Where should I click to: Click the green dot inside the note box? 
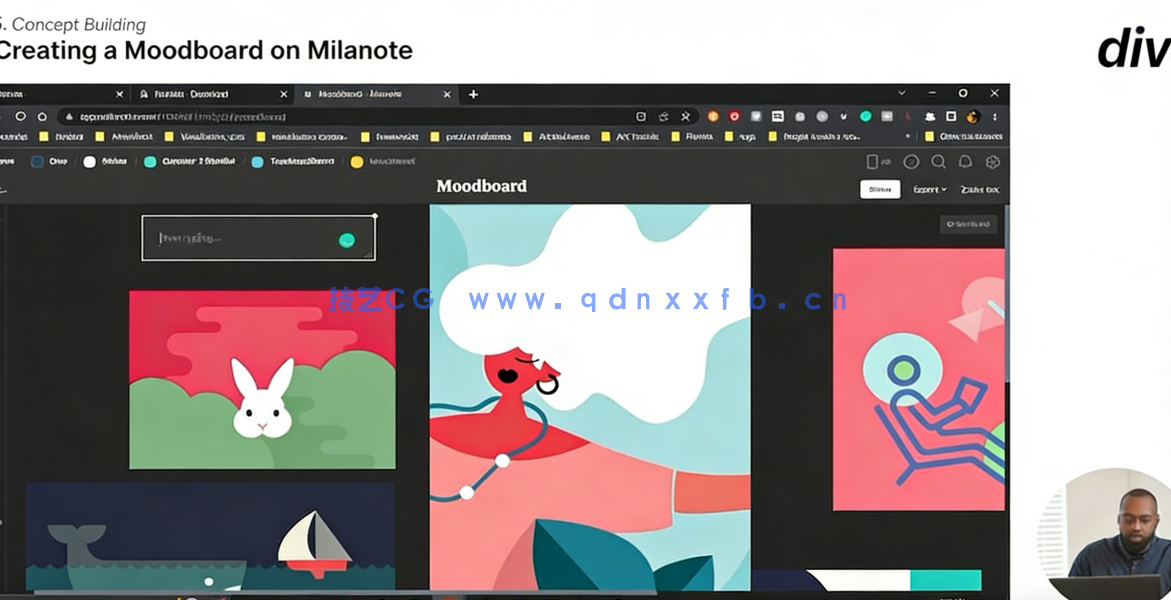(347, 240)
